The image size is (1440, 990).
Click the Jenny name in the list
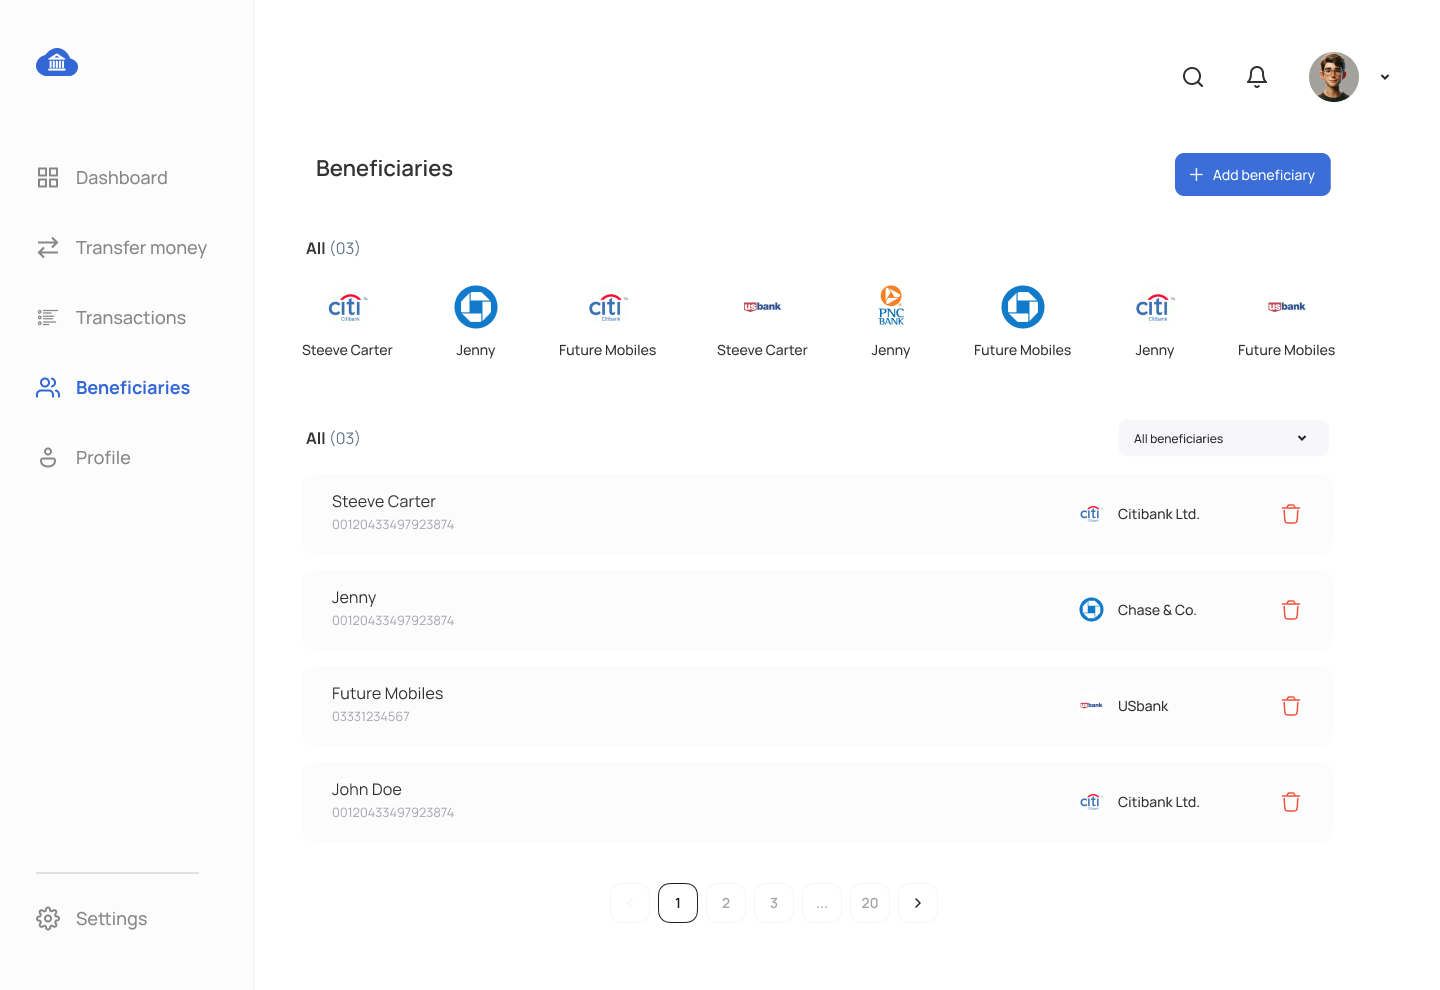point(354,598)
